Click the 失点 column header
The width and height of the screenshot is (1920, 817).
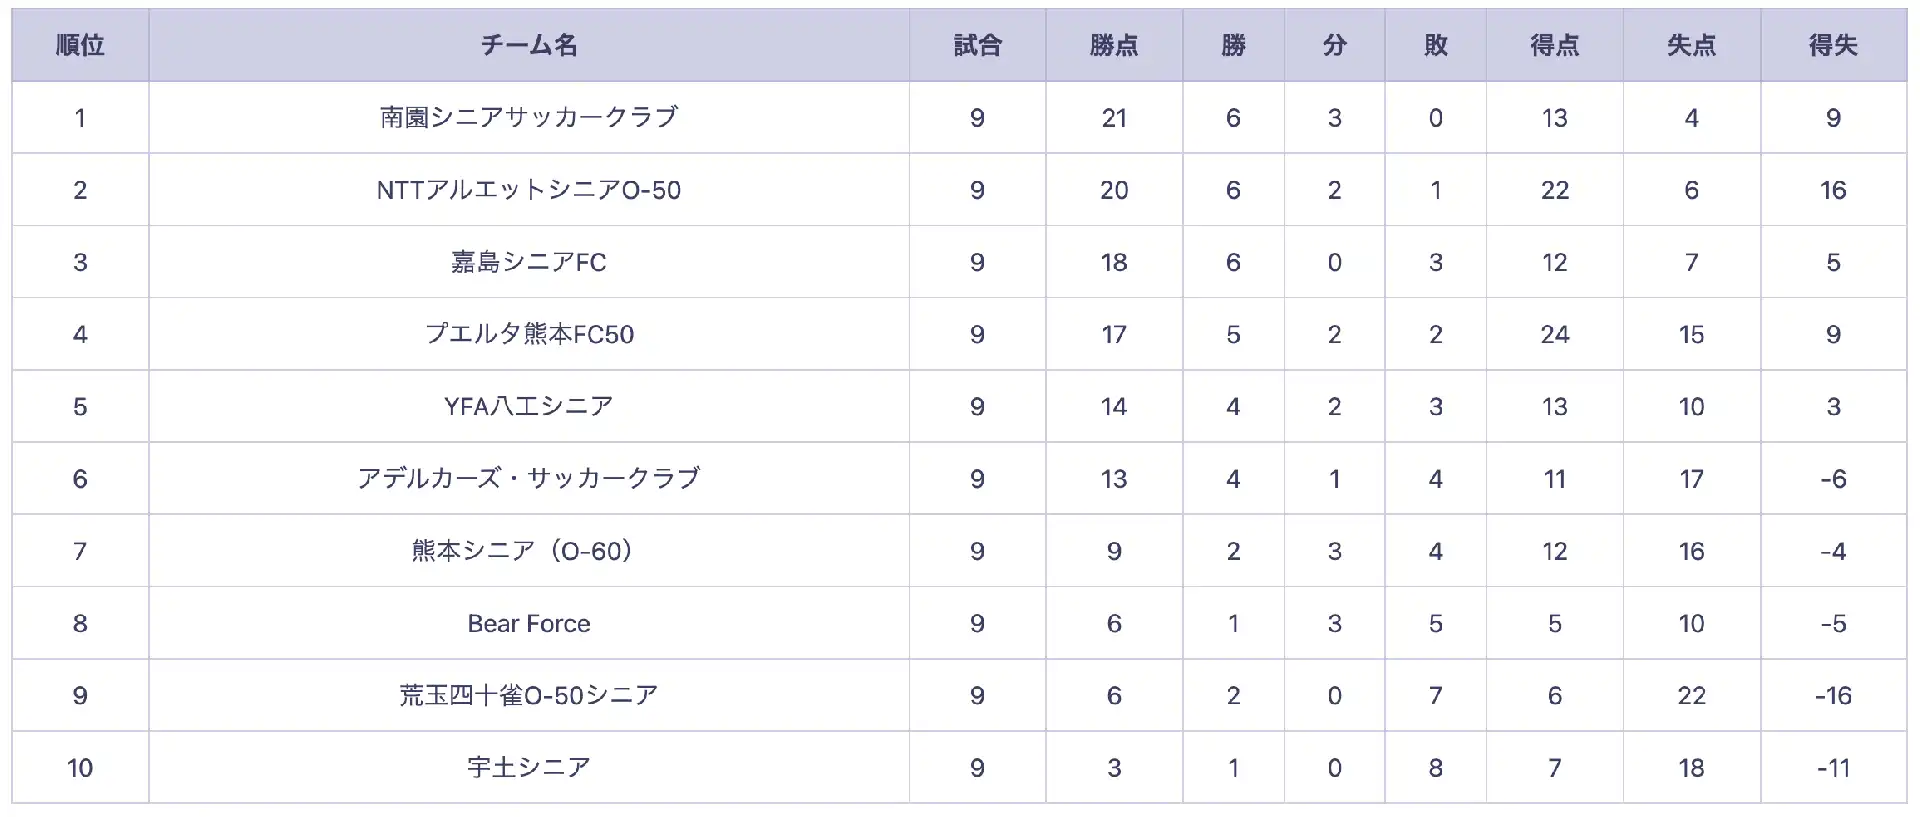pos(1691,45)
